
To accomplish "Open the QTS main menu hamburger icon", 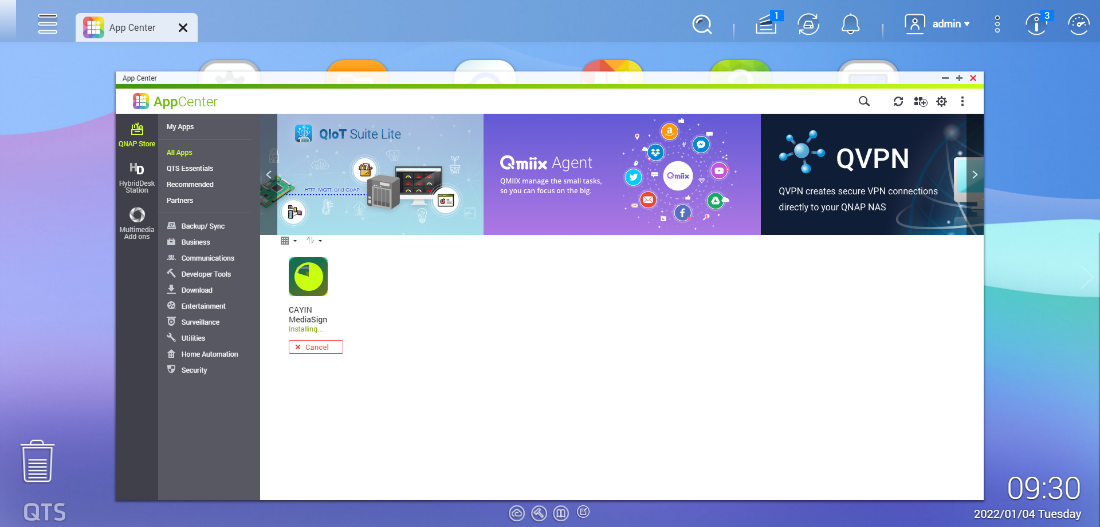I will coord(48,23).
